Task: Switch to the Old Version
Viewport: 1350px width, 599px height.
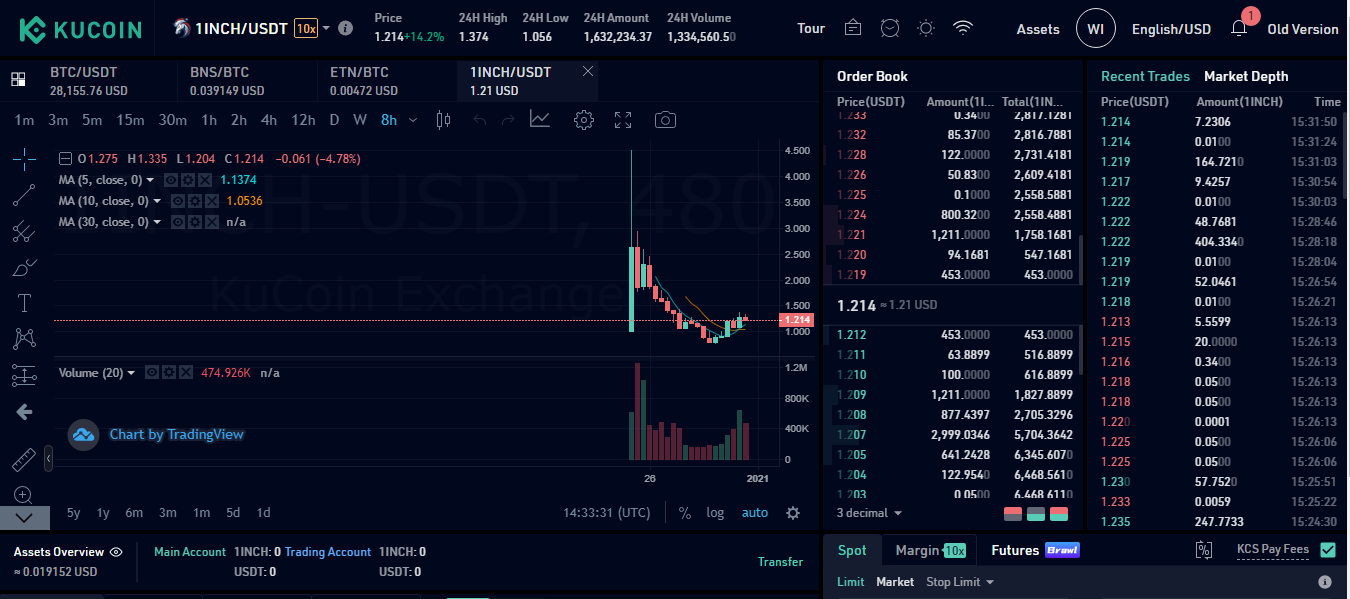Action: coord(1303,29)
